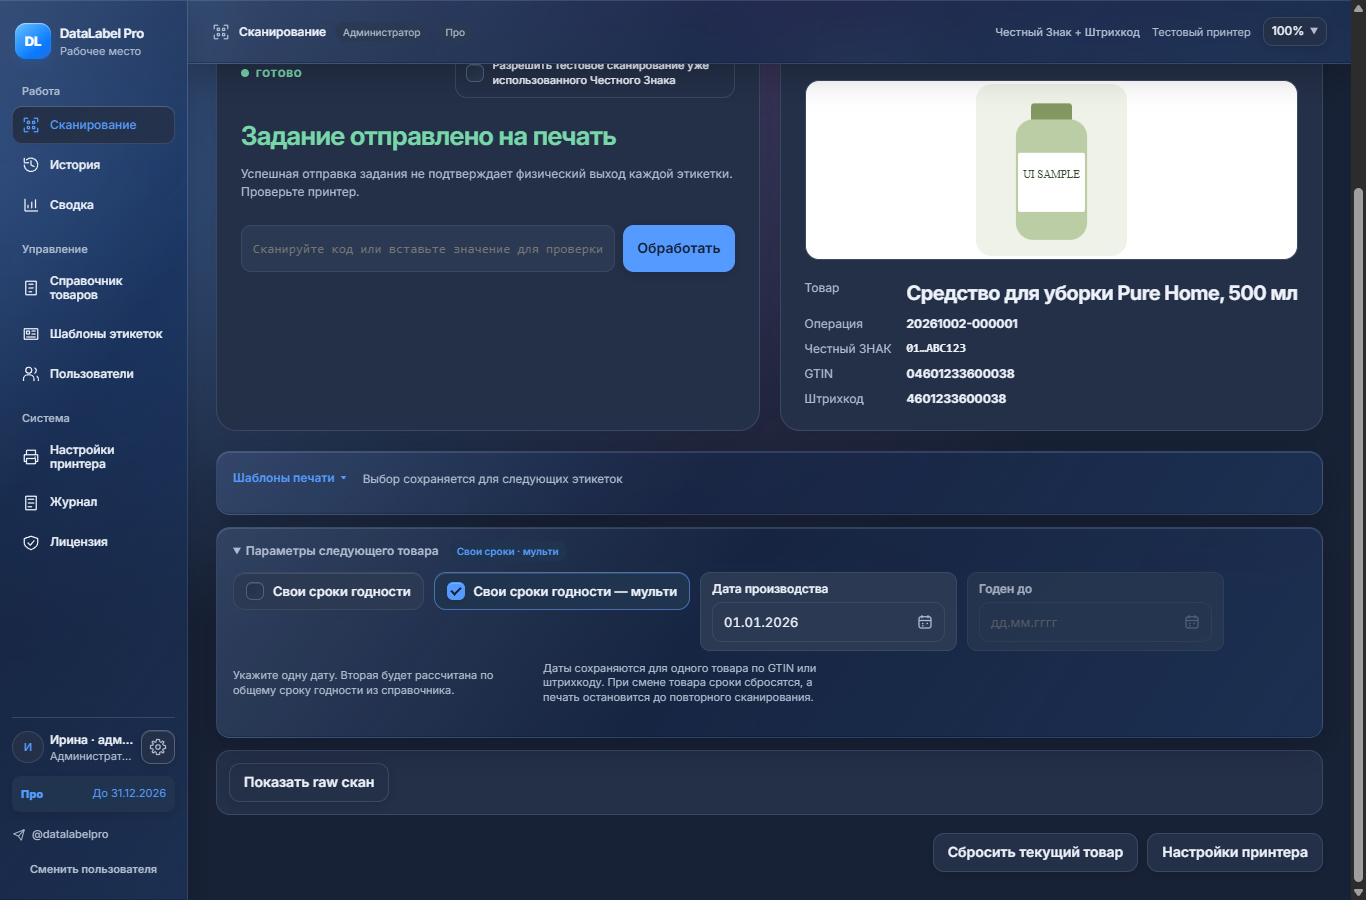Click Сбросить текущий товар button
Viewport: 1366px width, 900px height.
click(x=1035, y=852)
